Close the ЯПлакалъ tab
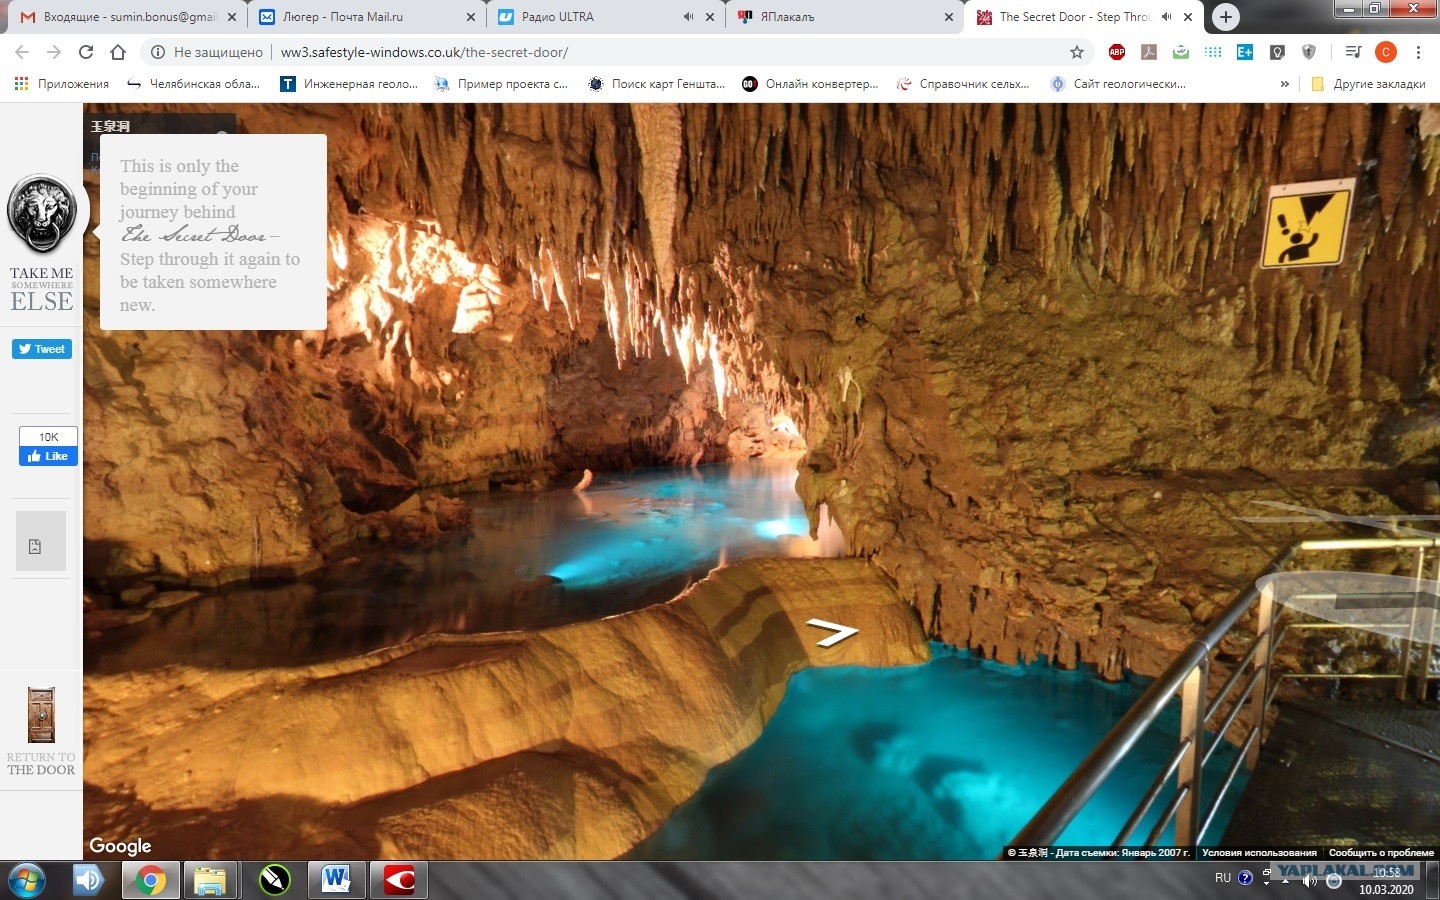The image size is (1440, 900). (x=949, y=17)
